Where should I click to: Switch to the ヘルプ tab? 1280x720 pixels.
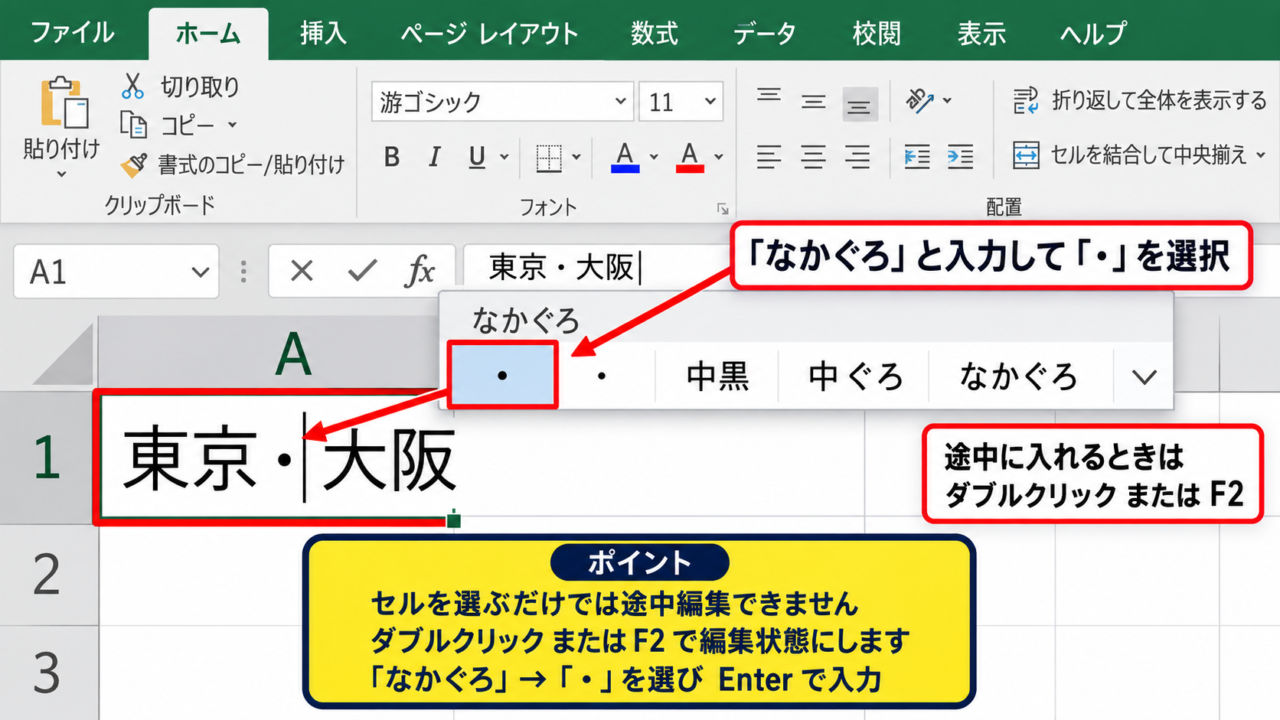[x=1094, y=34]
